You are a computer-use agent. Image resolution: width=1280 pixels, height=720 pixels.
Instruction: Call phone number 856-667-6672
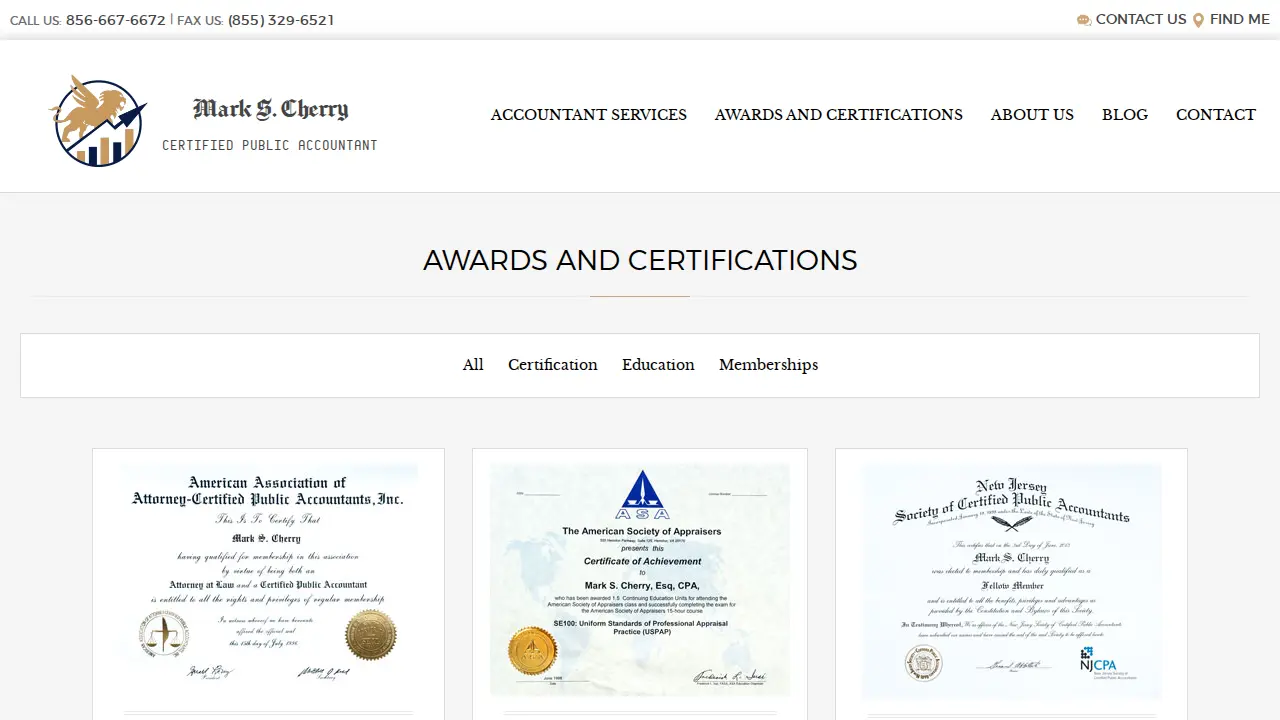tap(116, 20)
